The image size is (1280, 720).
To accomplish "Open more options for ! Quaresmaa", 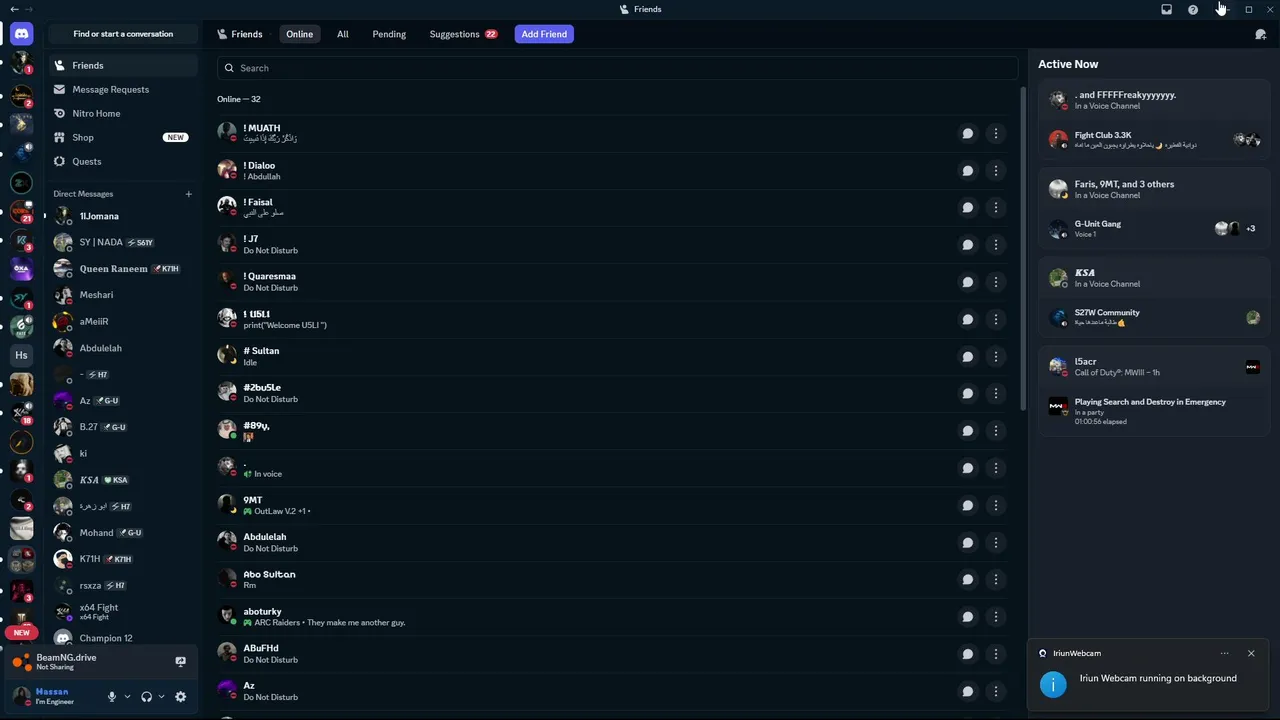I will [x=995, y=282].
